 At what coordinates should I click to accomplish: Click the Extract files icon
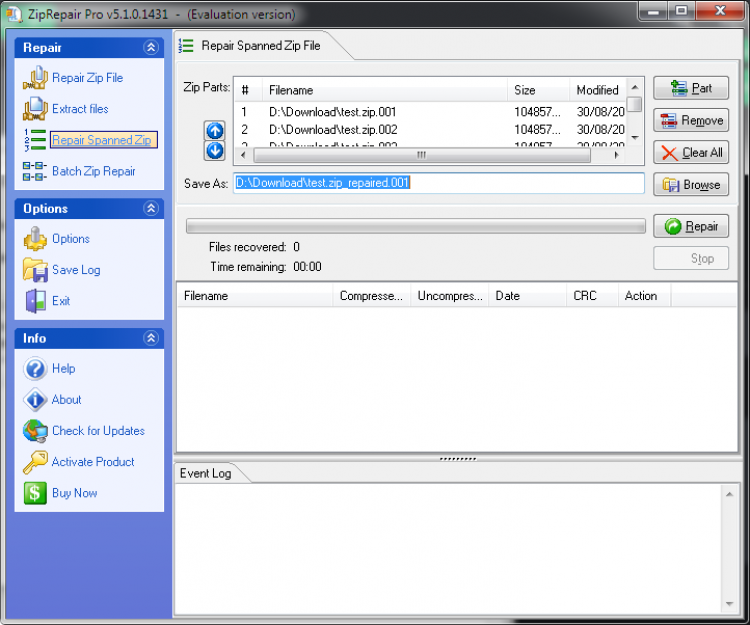(x=35, y=109)
